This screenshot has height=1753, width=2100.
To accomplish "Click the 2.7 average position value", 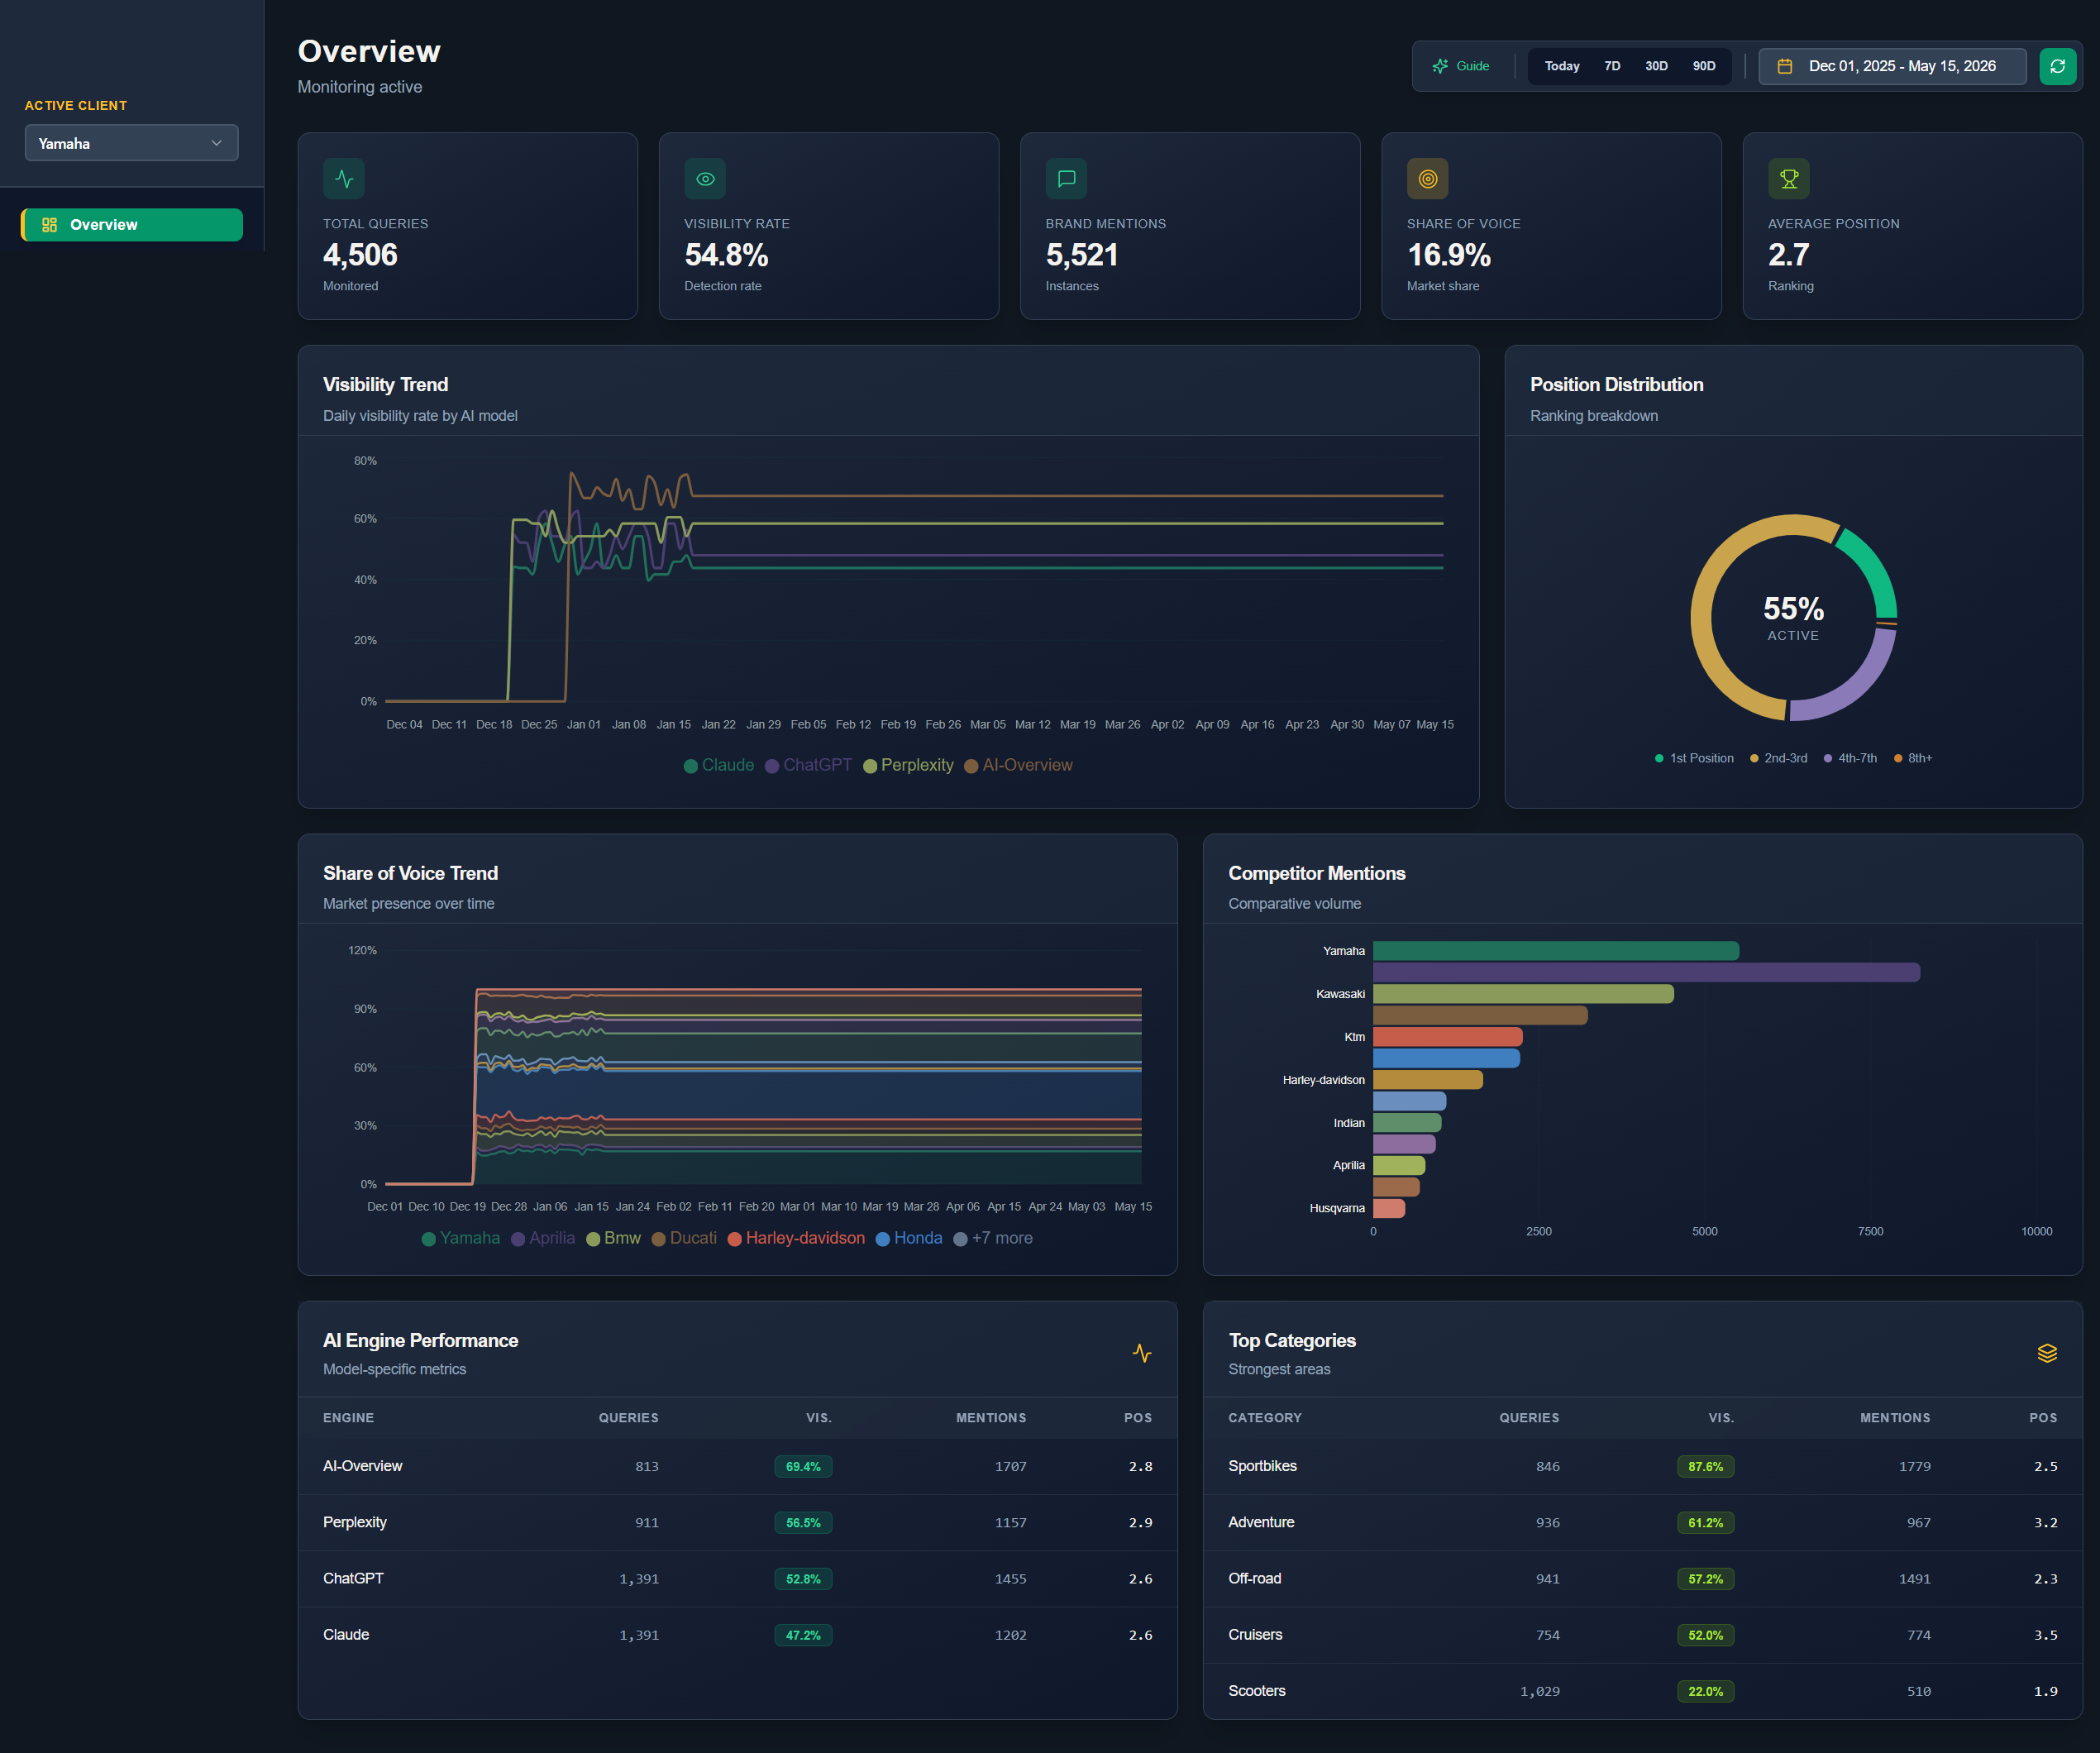I will pos(1788,255).
